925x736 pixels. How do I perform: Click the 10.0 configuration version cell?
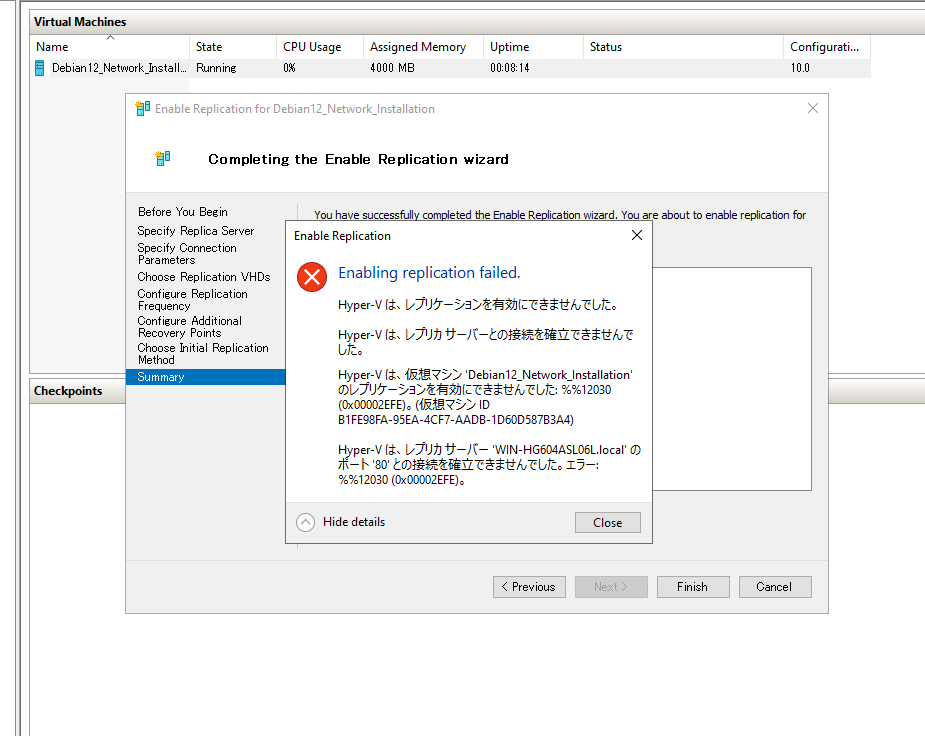click(x=800, y=68)
